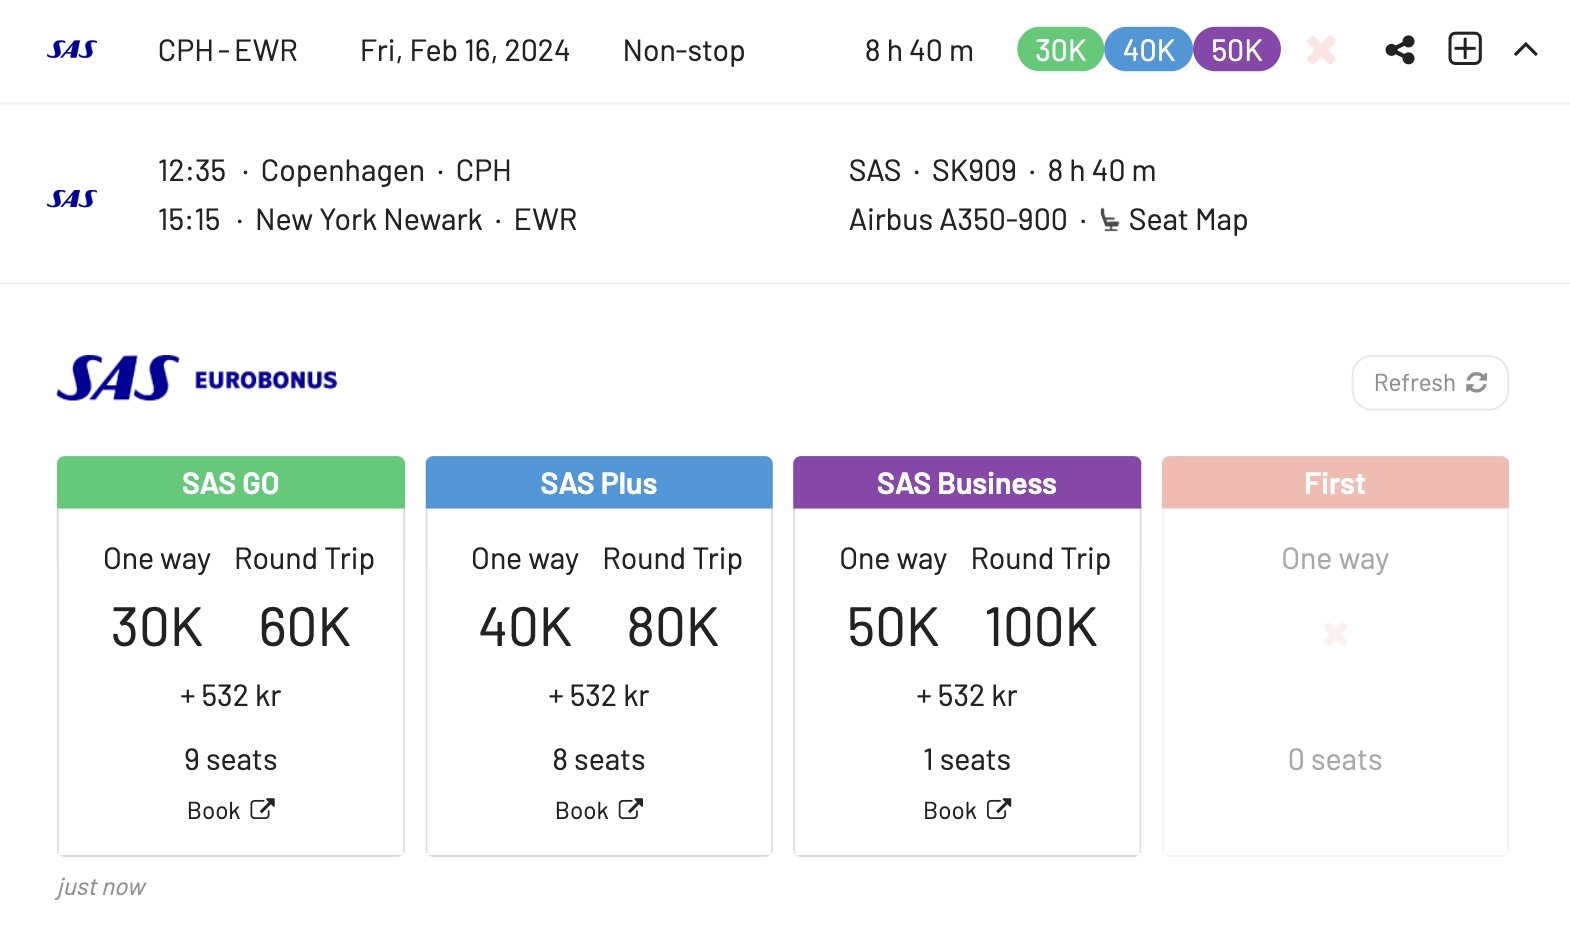Click the SAS EuroBonus logo
The width and height of the screenshot is (1570, 942).
click(197, 379)
